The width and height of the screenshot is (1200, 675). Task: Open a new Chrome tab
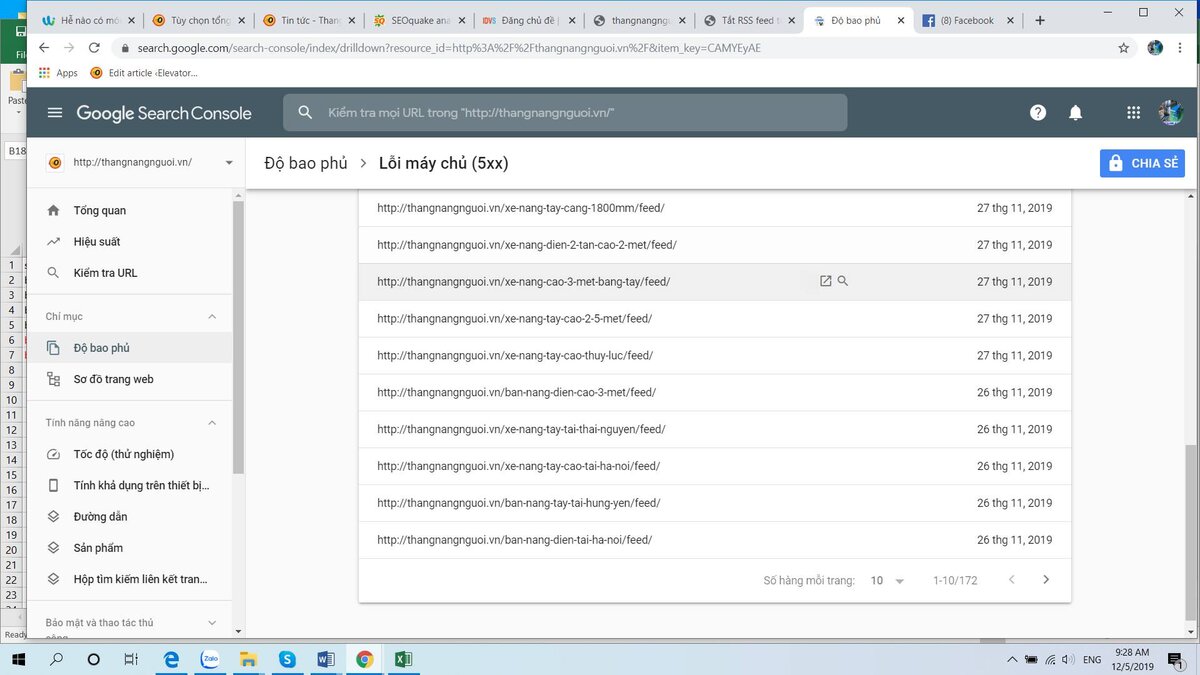click(x=1040, y=20)
